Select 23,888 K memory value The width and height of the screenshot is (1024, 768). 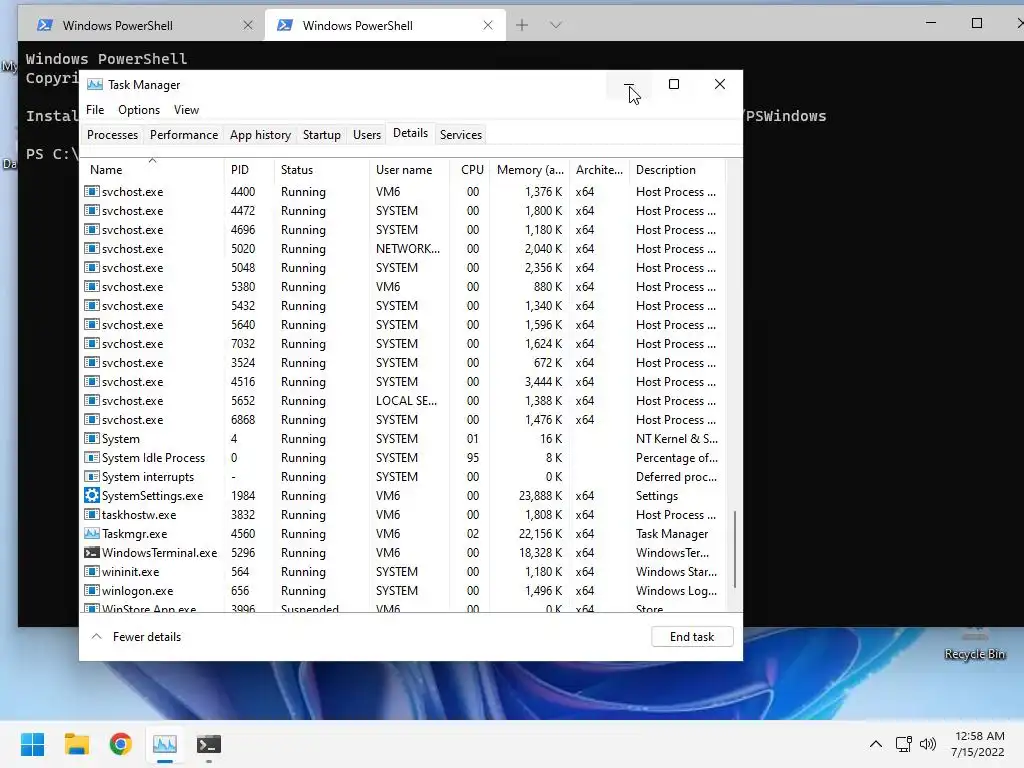[x=540, y=496]
